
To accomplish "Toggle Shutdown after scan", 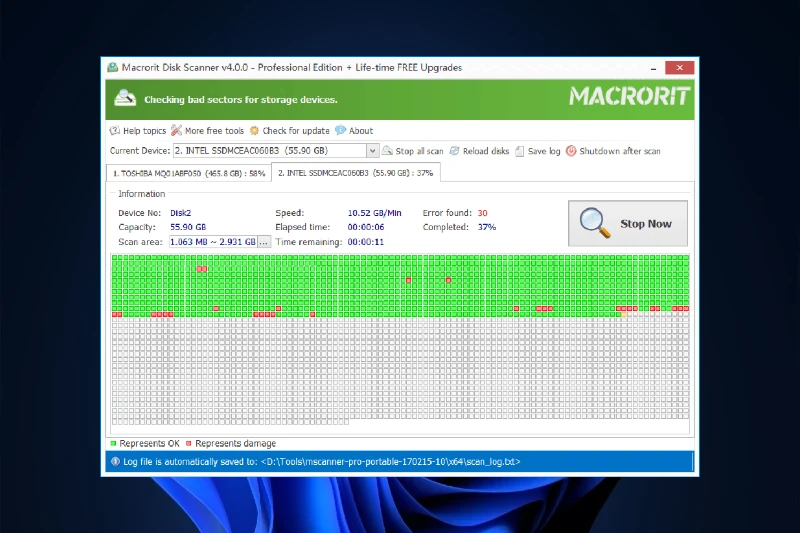I will point(620,151).
